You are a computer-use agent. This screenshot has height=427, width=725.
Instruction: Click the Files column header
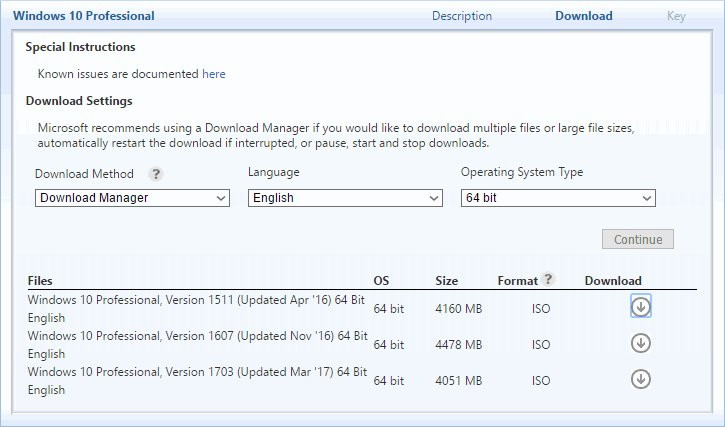(x=40, y=281)
